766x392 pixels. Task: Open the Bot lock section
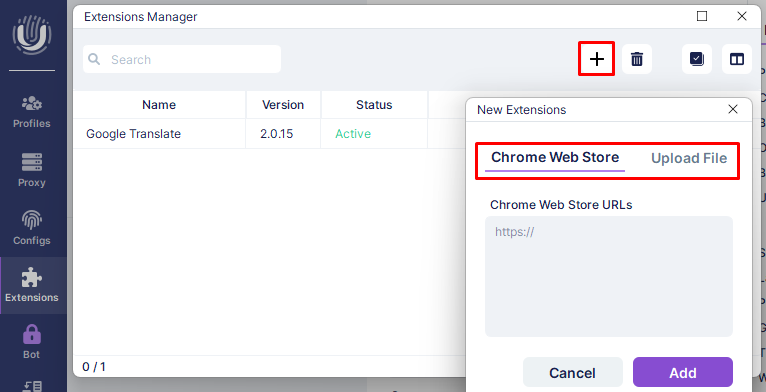[x=31, y=342]
